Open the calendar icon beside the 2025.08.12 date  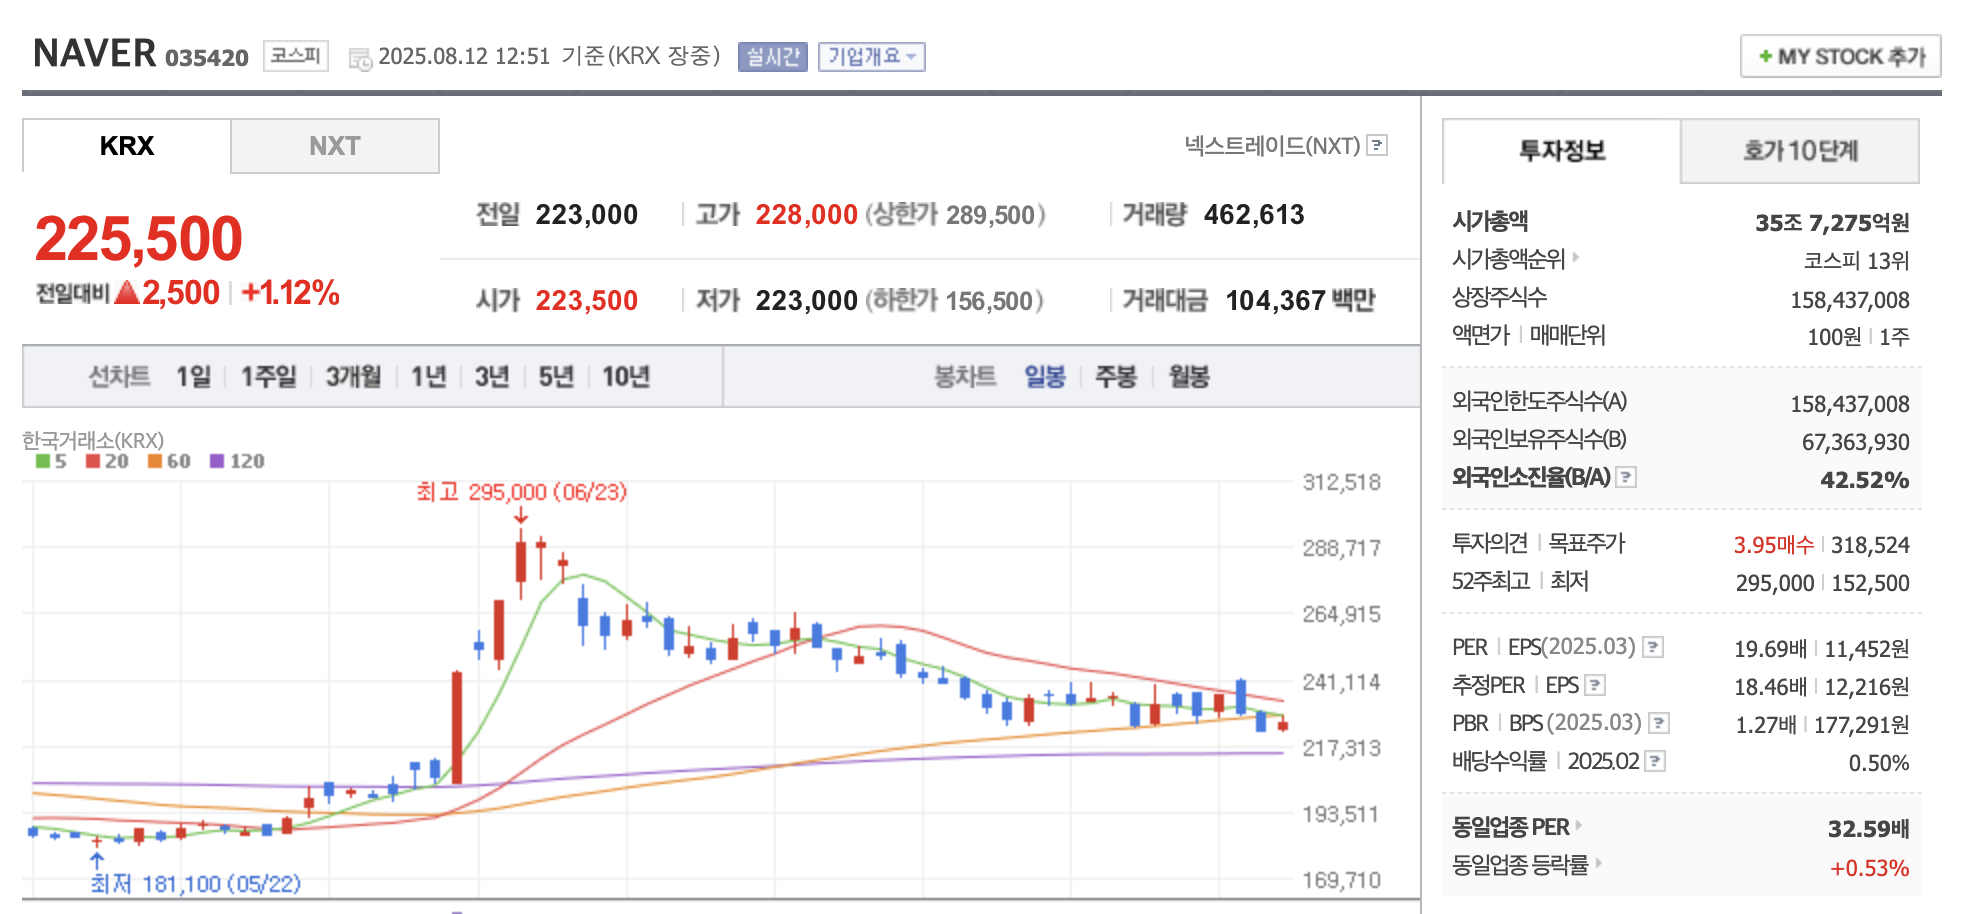(360, 59)
